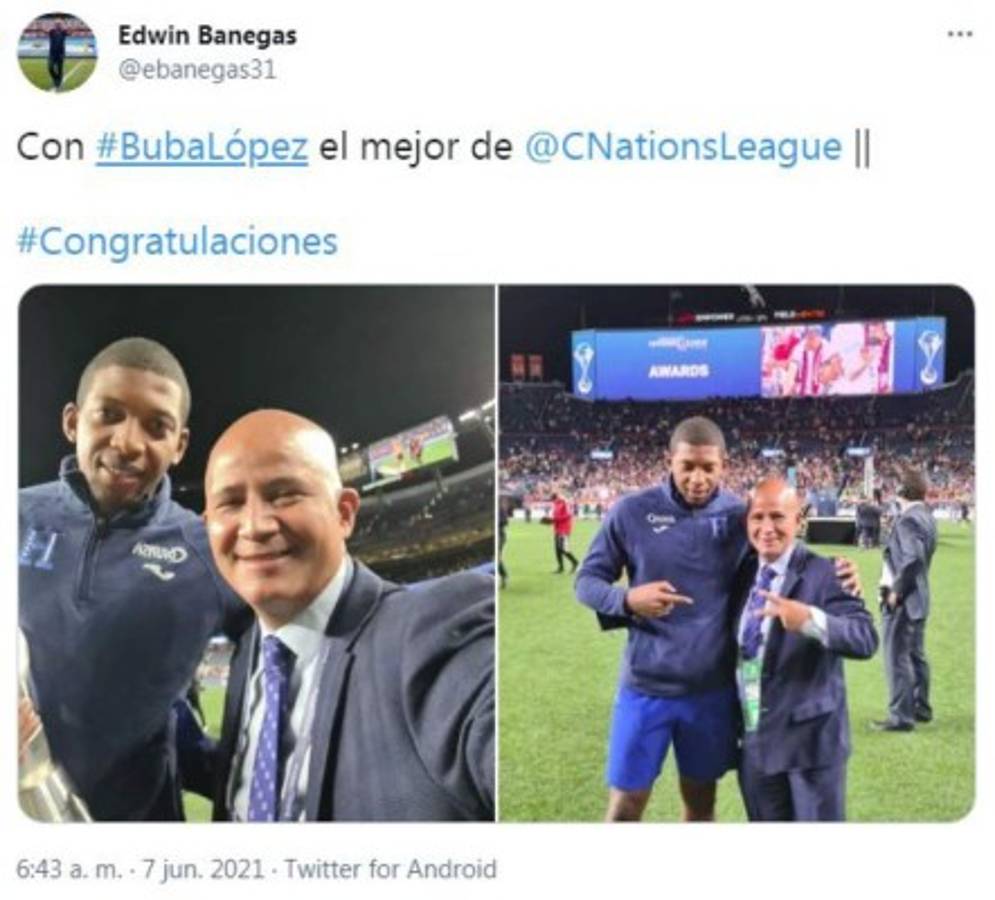Open the right stadium field photo

click(737, 553)
